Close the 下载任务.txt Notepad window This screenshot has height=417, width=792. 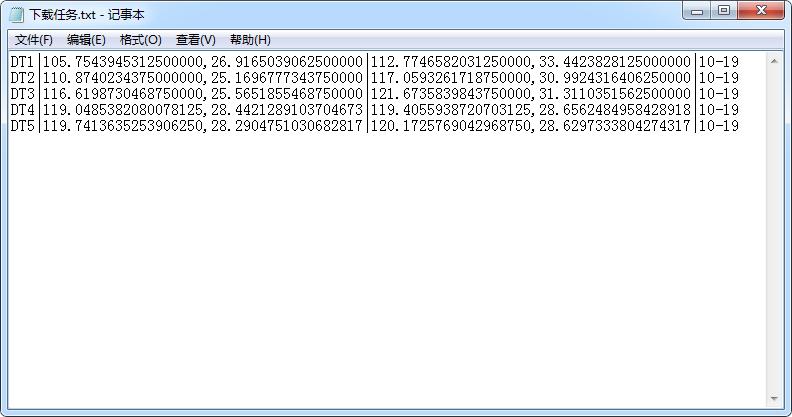(761, 11)
